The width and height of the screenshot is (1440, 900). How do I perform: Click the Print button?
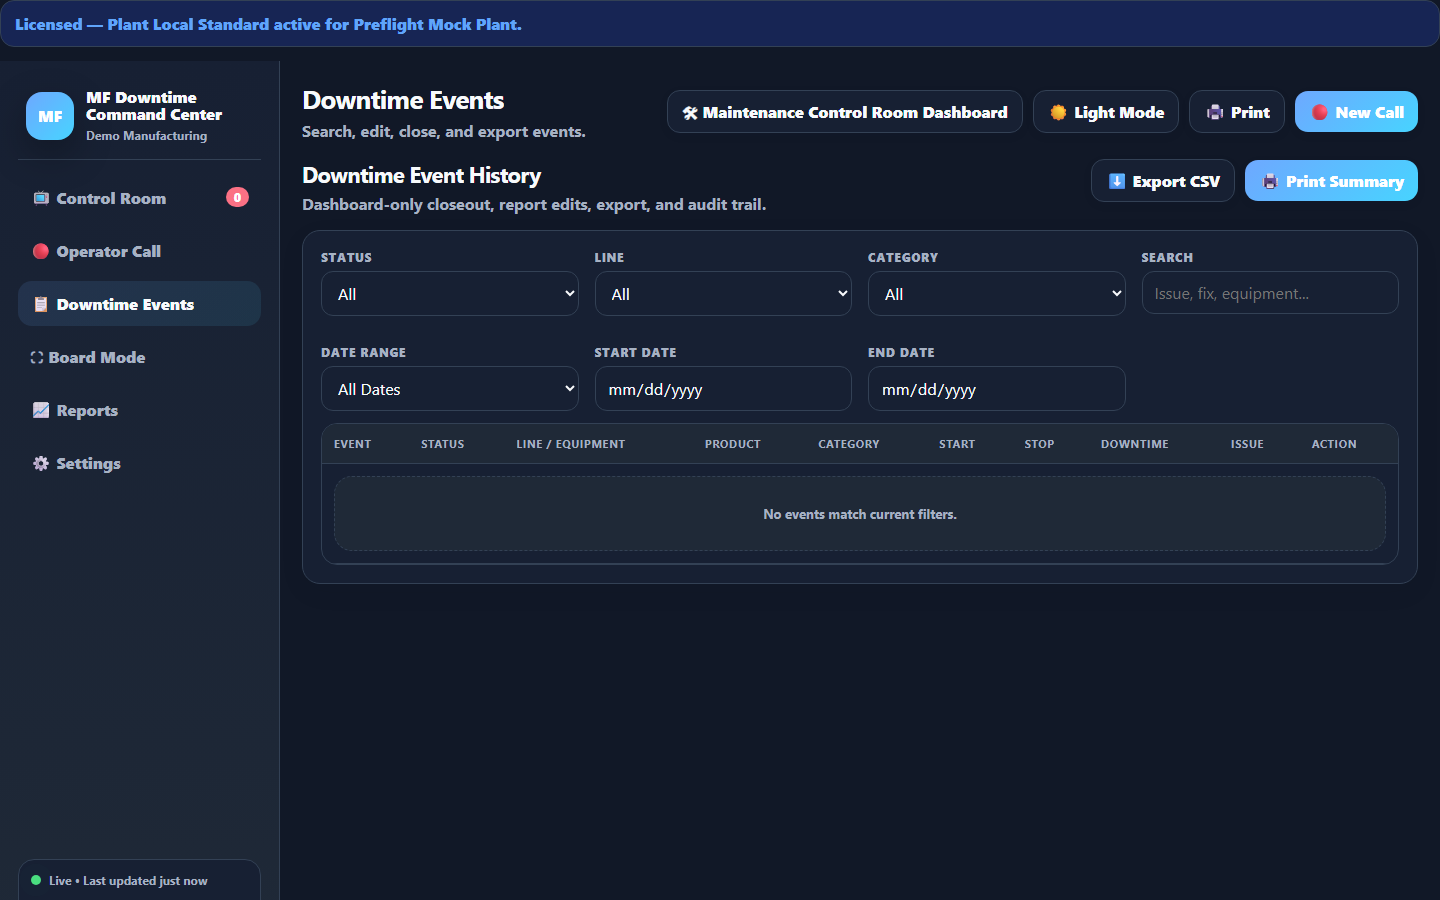click(1237, 112)
